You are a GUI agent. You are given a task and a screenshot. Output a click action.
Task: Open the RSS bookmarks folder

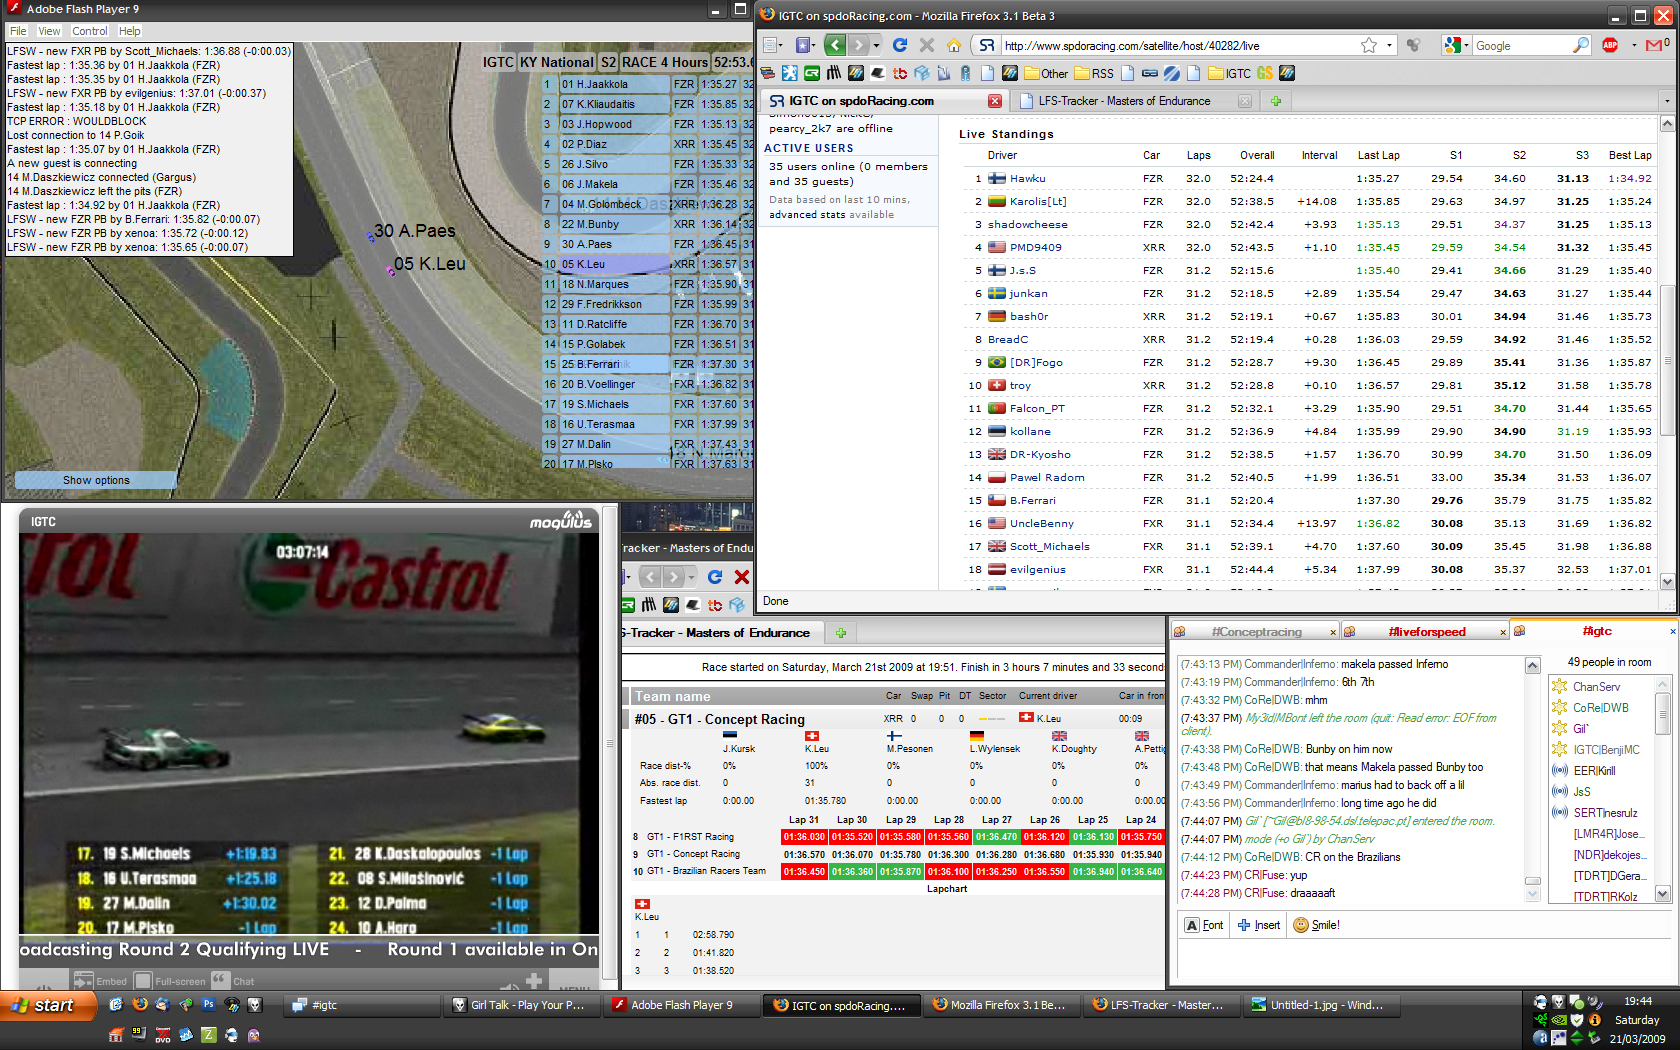click(x=1094, y=73)
